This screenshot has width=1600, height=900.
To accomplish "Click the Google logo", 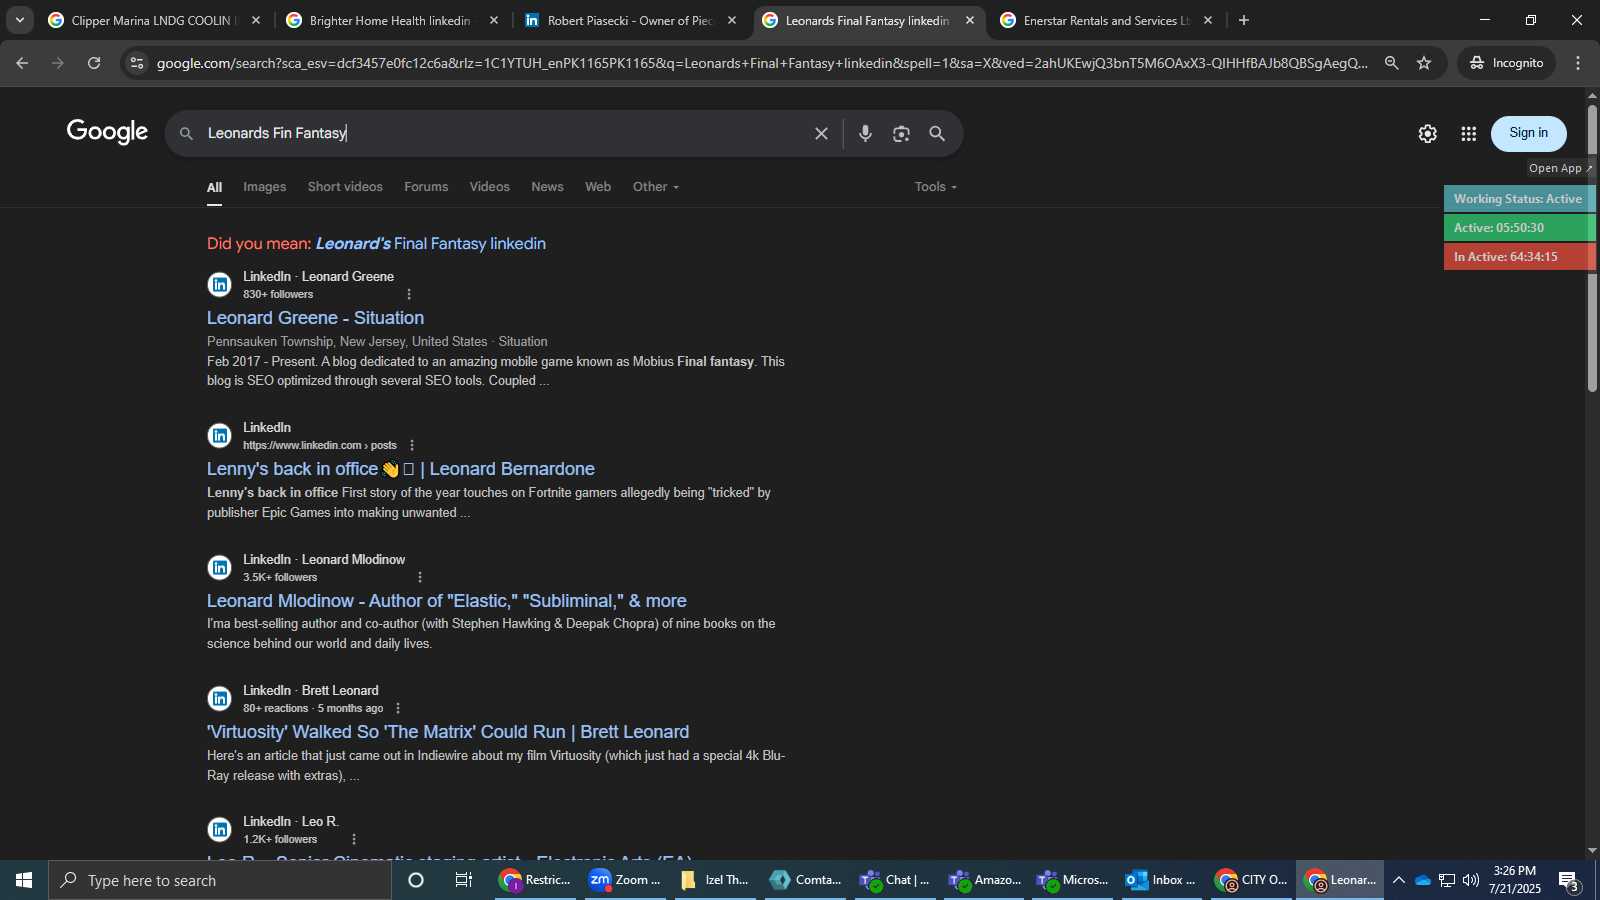I will point(107,132).
